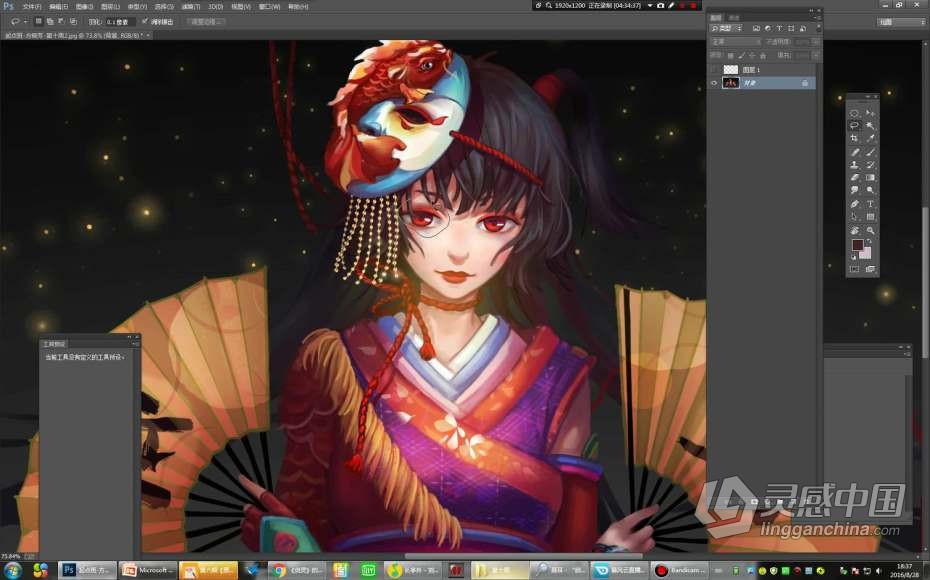
Task: Click lock icon on background layer
Action: (805, 83)
